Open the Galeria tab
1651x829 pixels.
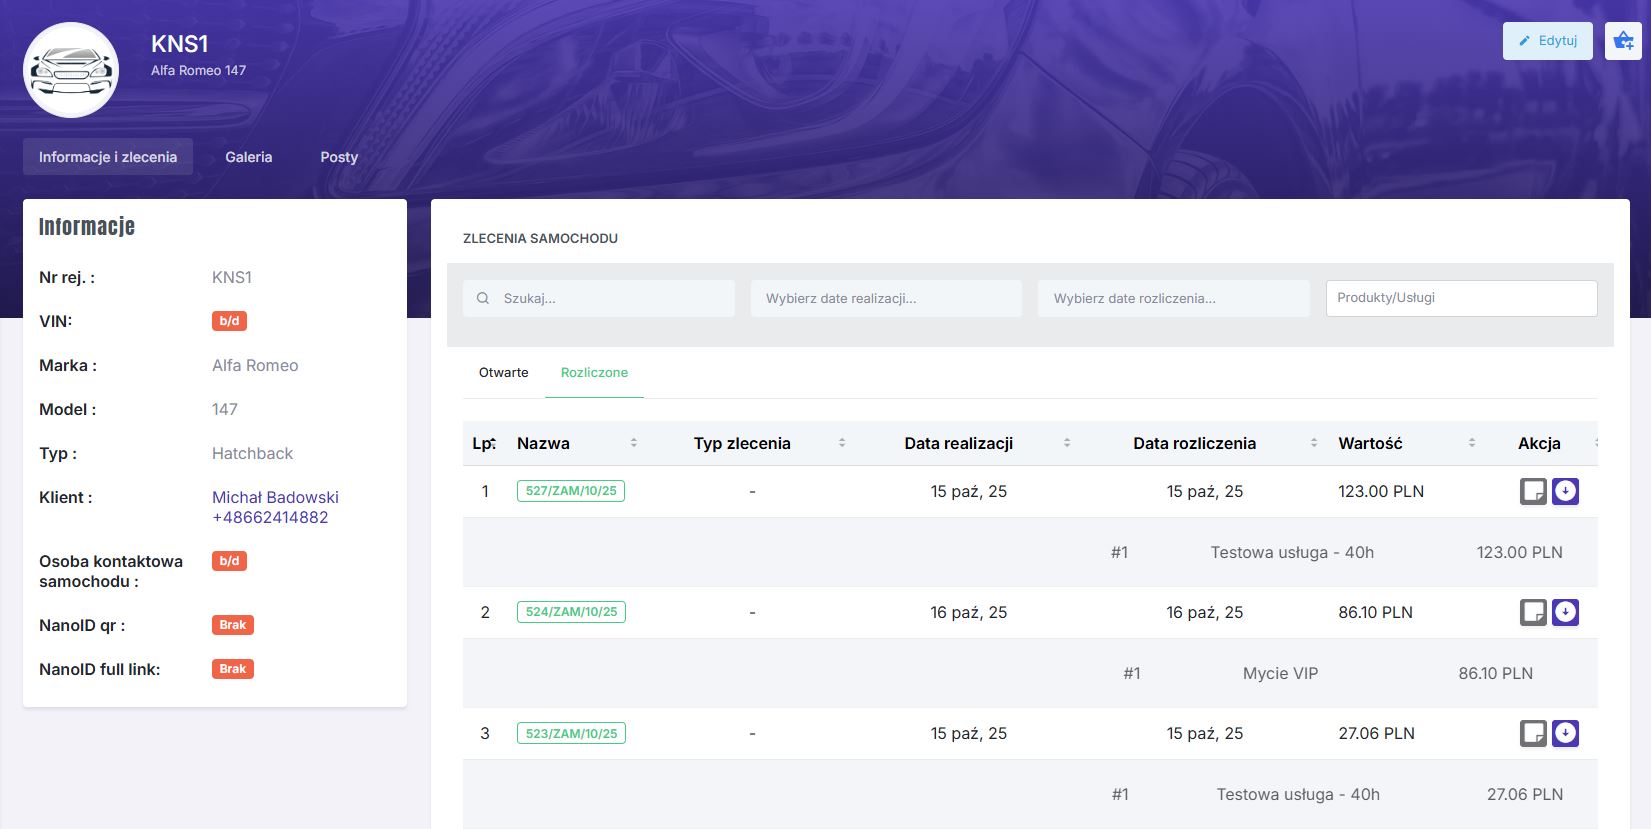(248, 157)
